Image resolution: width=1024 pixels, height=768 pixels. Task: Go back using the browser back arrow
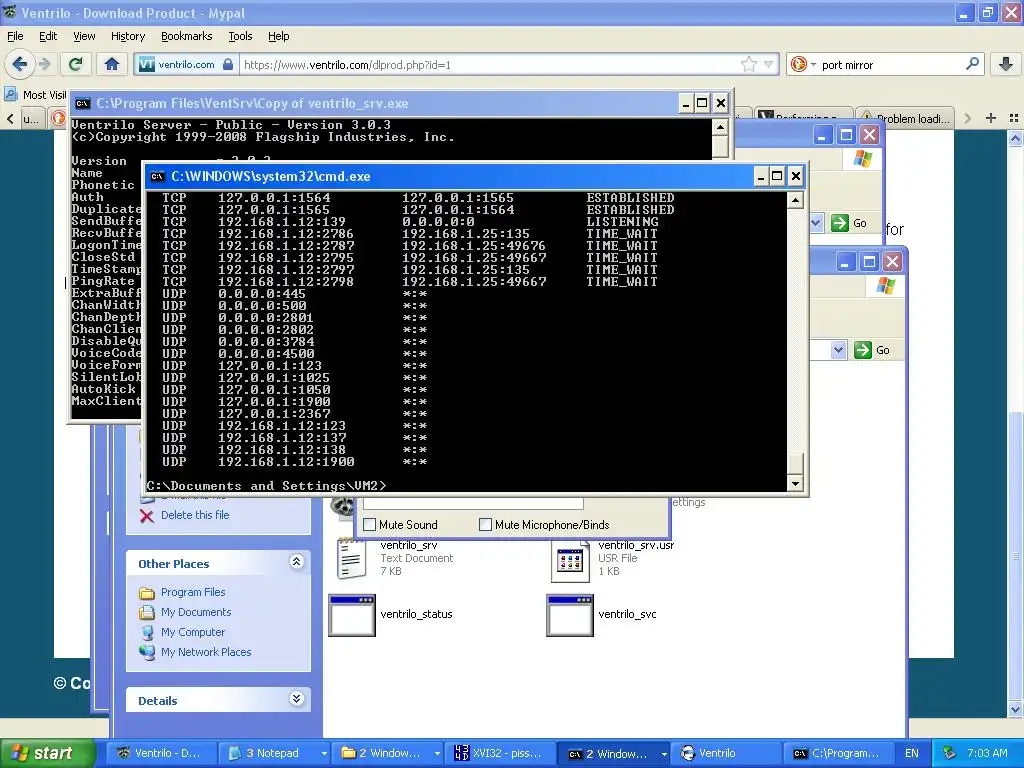click(19, 64)
